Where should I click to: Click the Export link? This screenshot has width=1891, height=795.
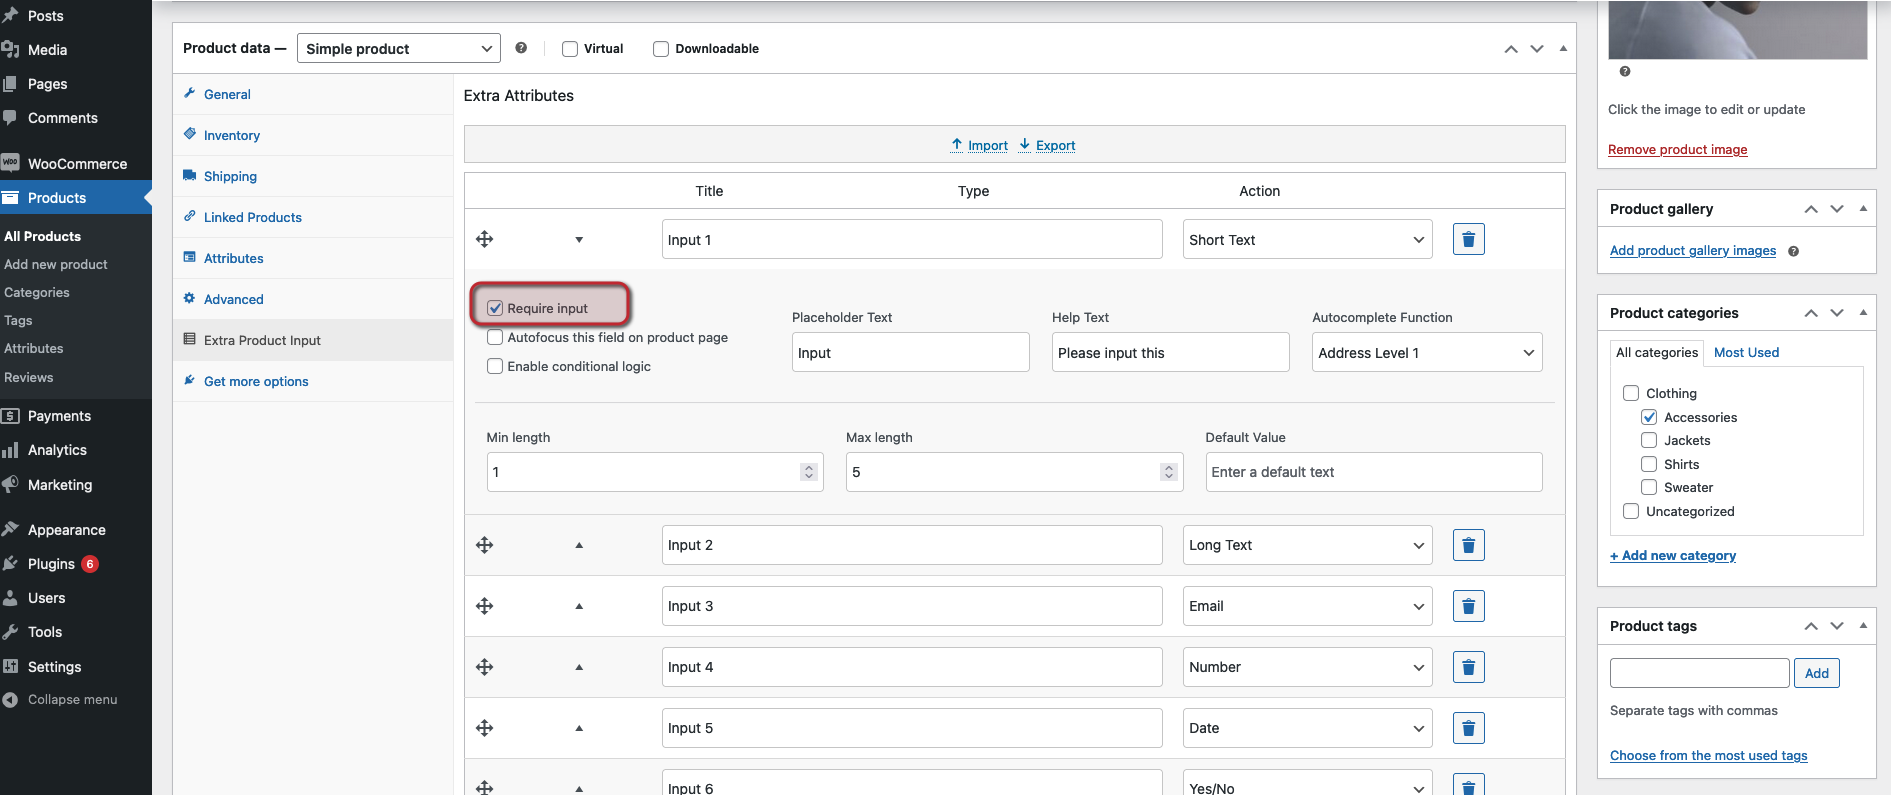click(x=1047, y=145)
